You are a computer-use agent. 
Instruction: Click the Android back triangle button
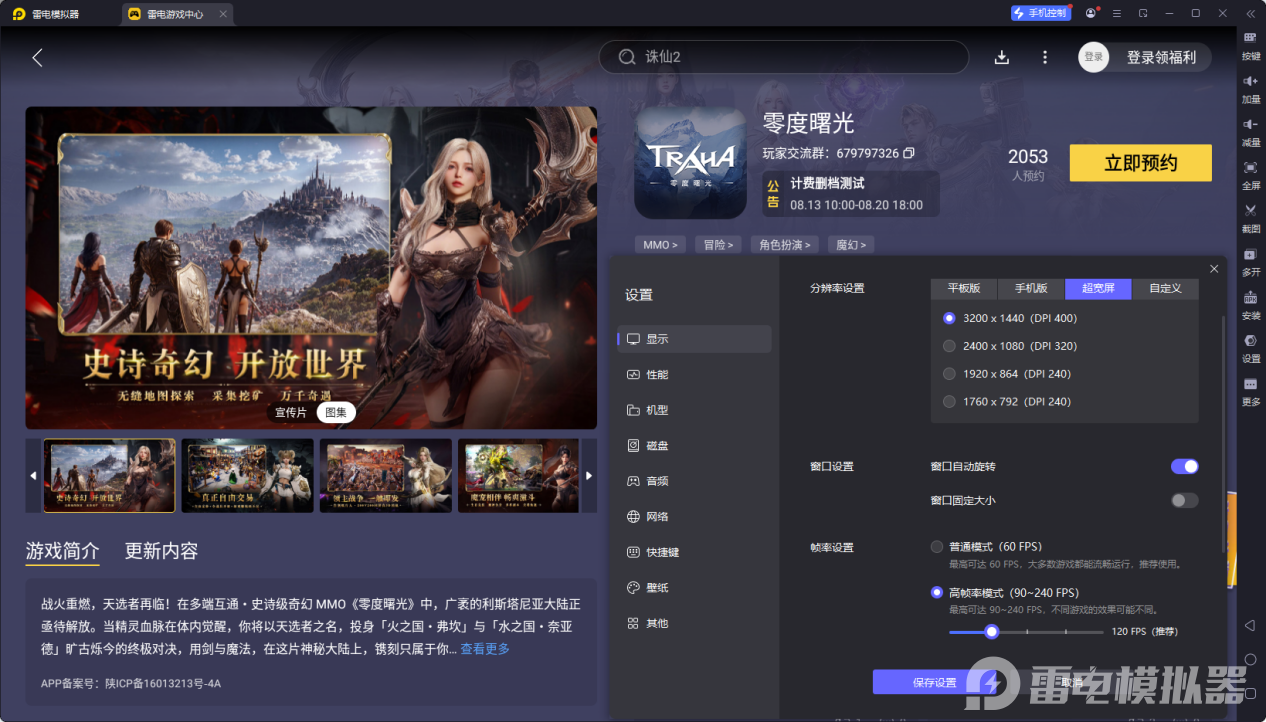click(1250, 626)
